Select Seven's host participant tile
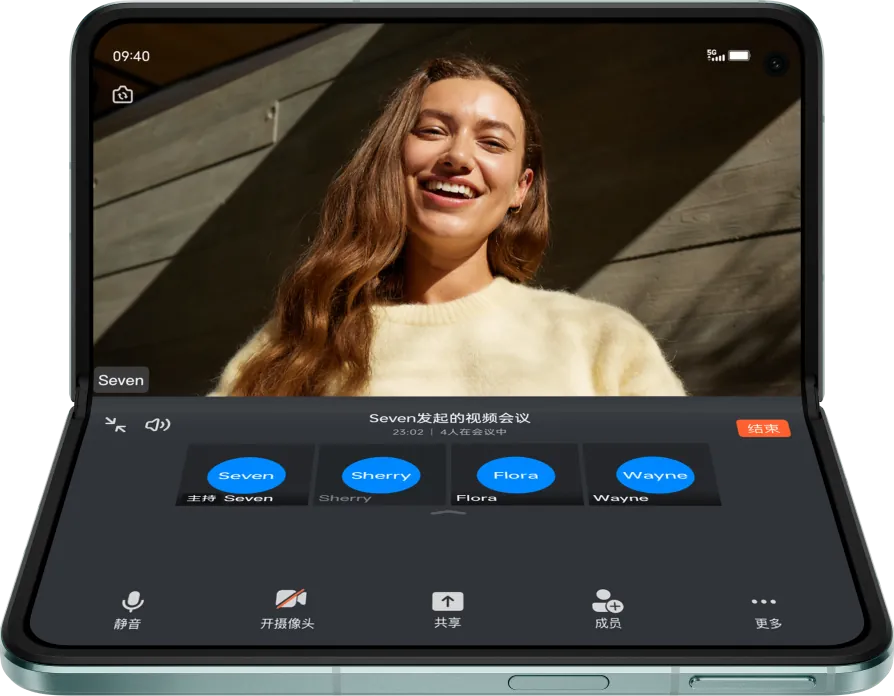 tap(246, 475)
